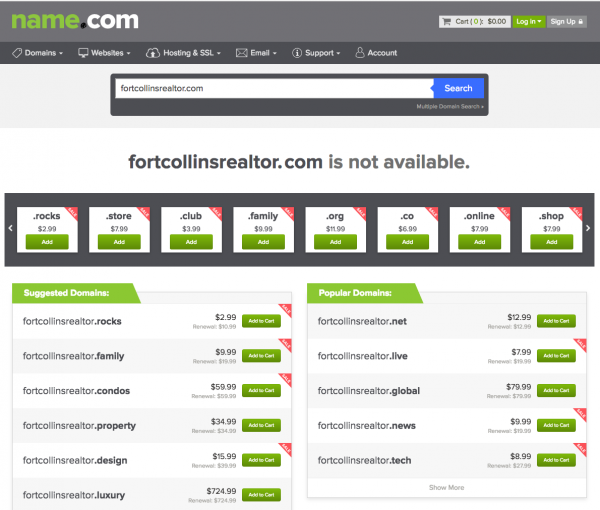Click fortcollinsrealtor.design domain name text

point(75,460)
